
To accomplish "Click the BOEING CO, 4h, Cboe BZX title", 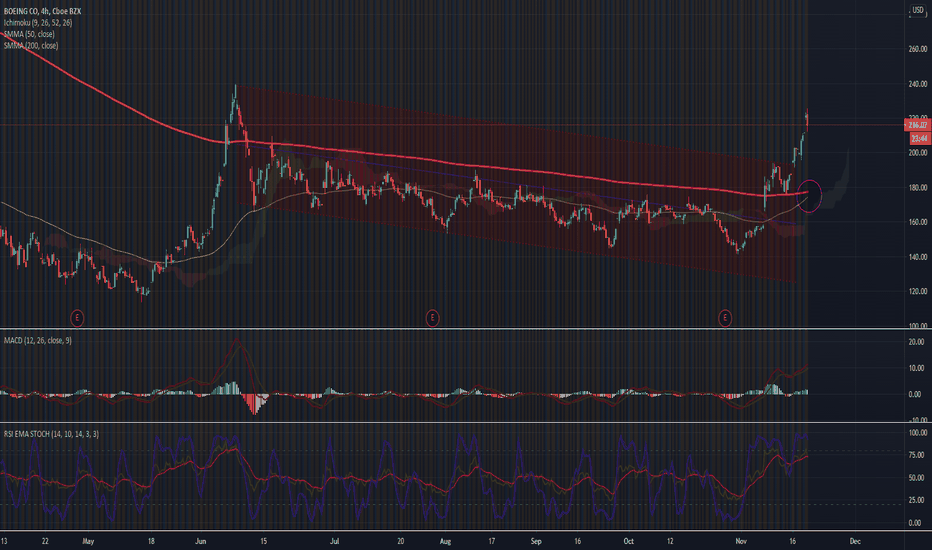I will point(42,11).
